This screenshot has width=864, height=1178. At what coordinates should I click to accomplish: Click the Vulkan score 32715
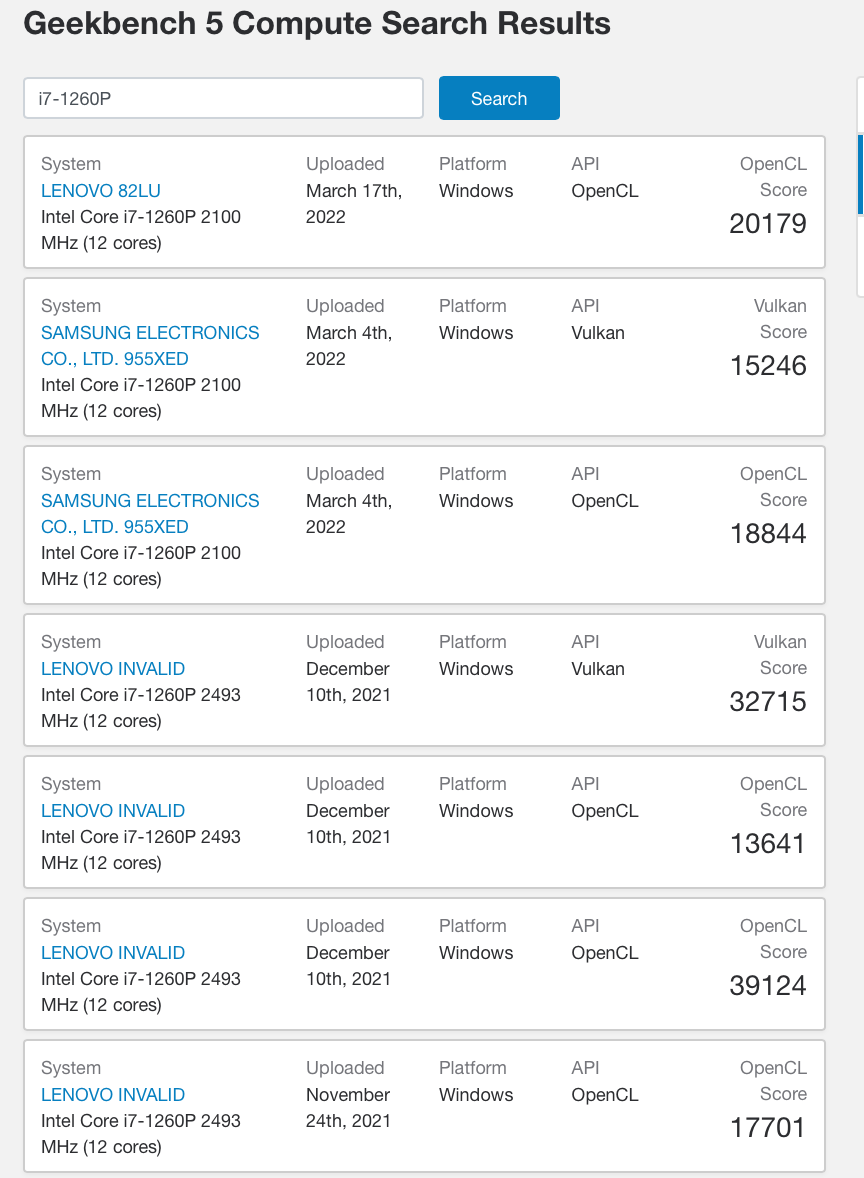(767, 701)
